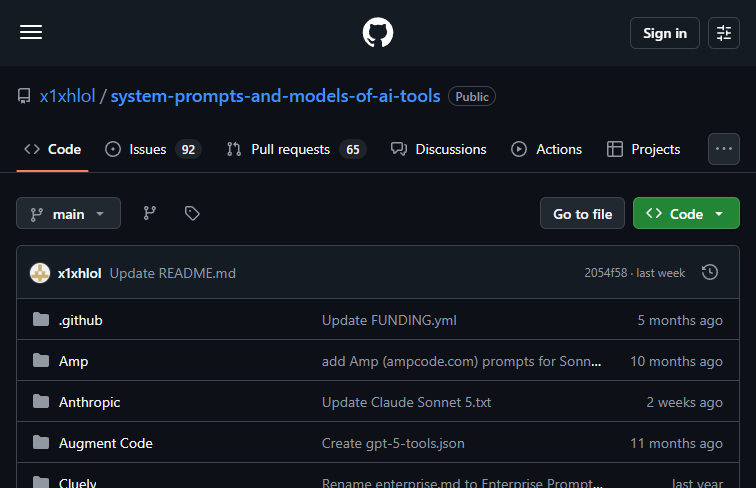
Task: Open the Augment Code folder
Action: pyautogui.click(x=106, y=443)
